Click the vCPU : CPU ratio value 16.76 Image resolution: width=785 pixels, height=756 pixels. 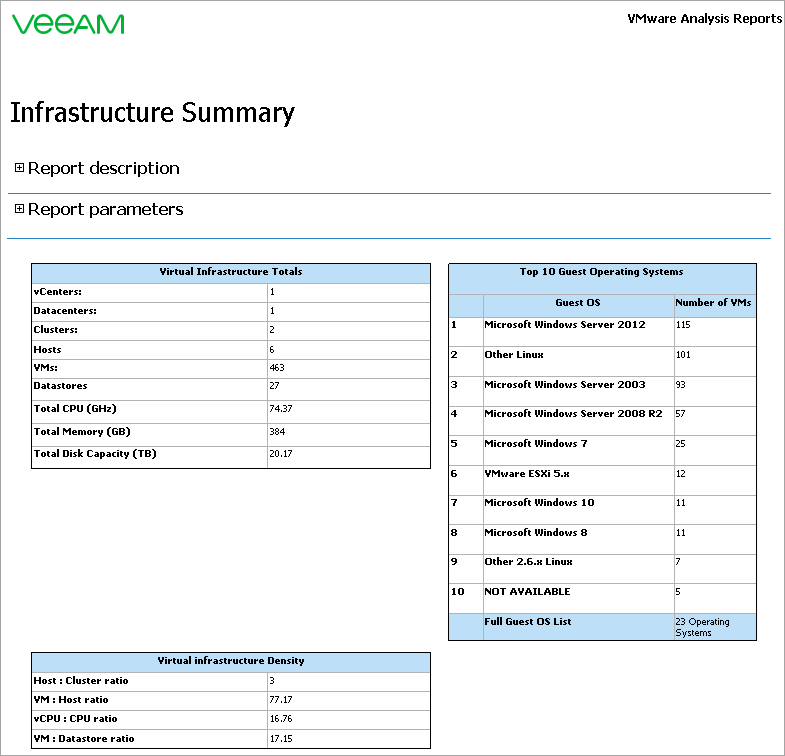(x=281, y=719)
